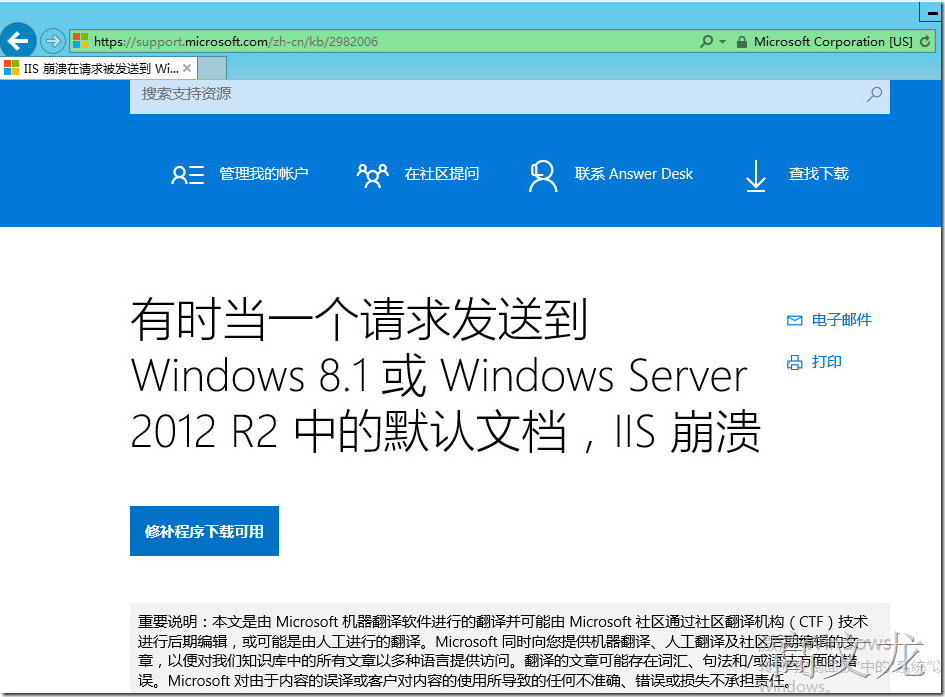Click the 查找下载 download arrow icon

pos(756,176)
